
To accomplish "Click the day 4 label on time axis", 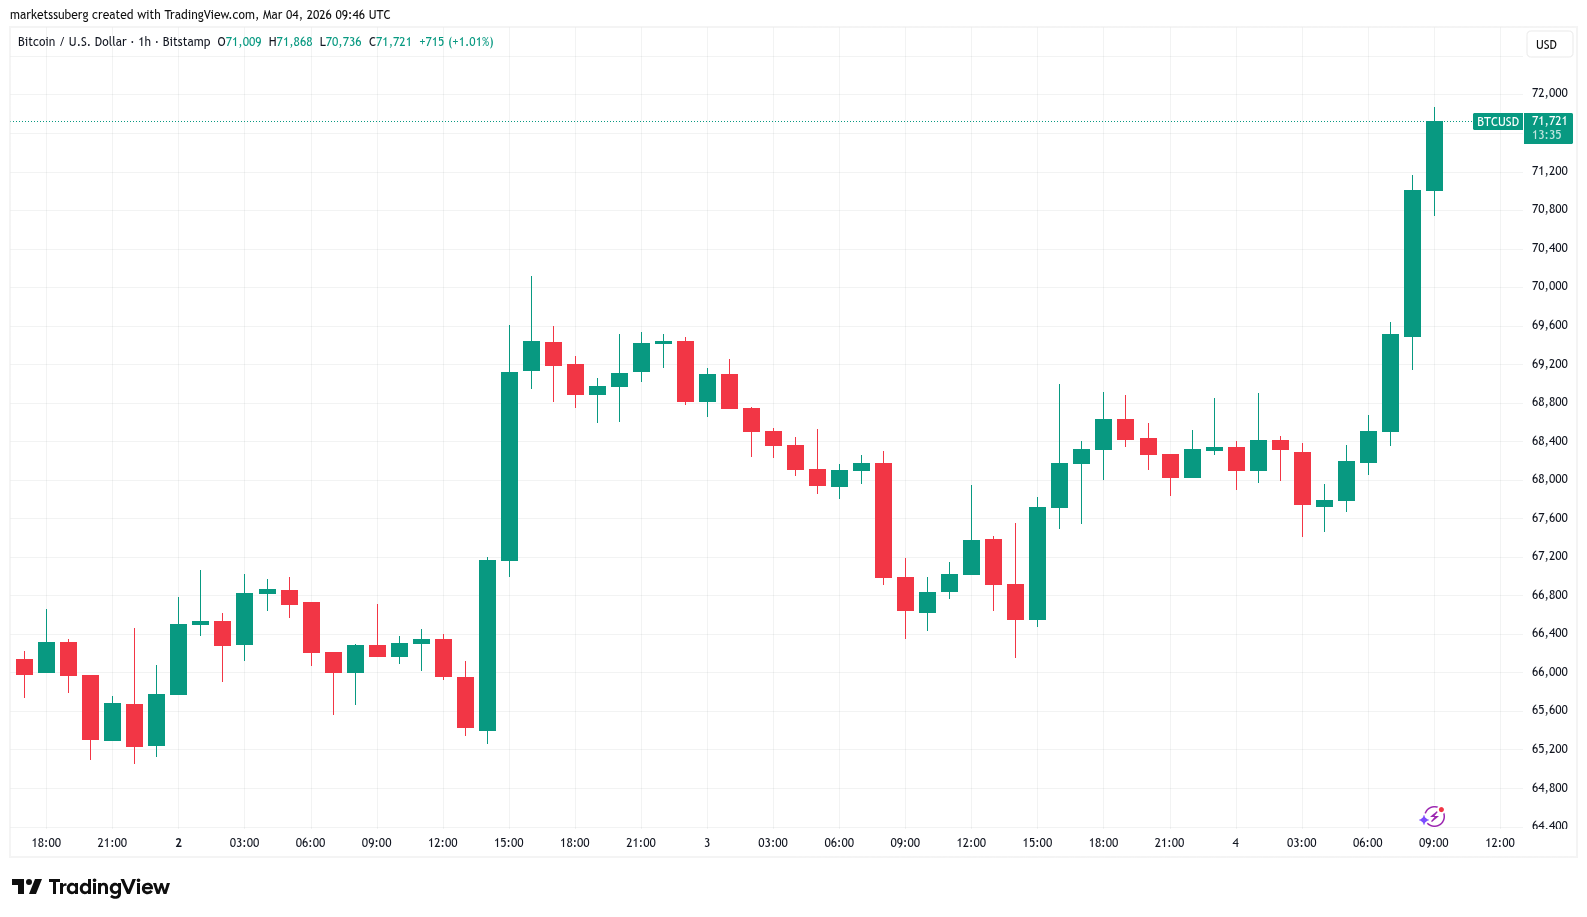I will point(1235,843).
